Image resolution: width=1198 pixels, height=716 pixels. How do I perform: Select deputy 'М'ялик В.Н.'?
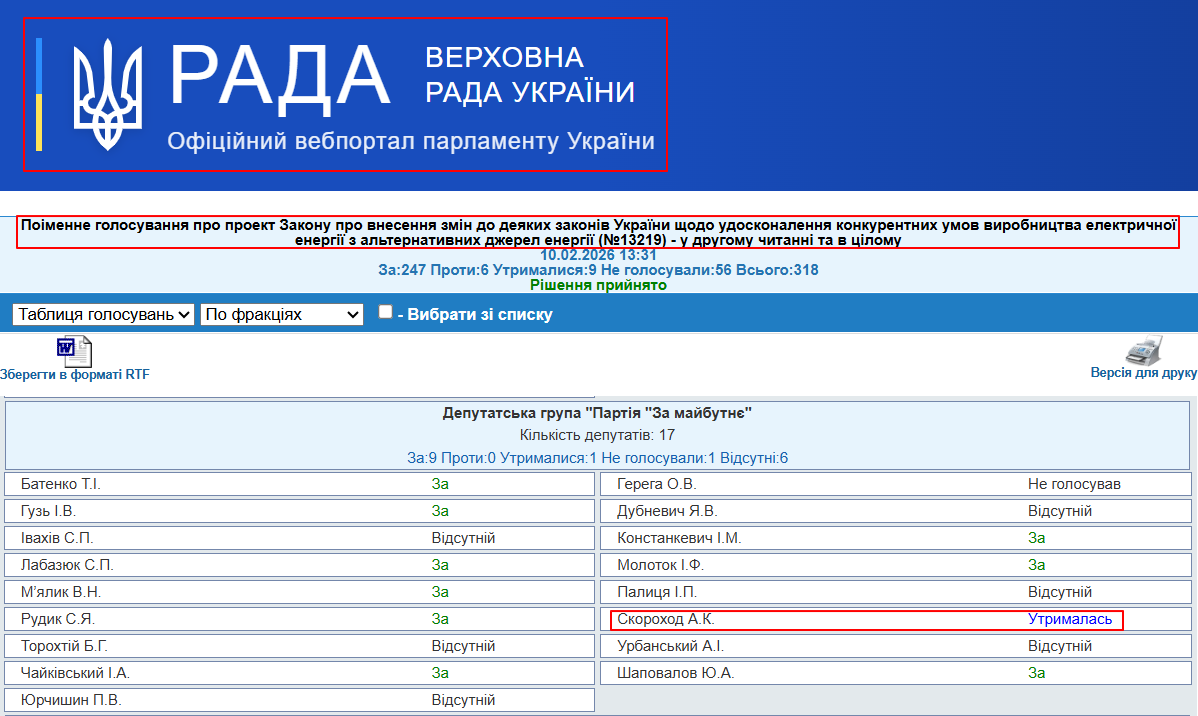click(60, 591)
